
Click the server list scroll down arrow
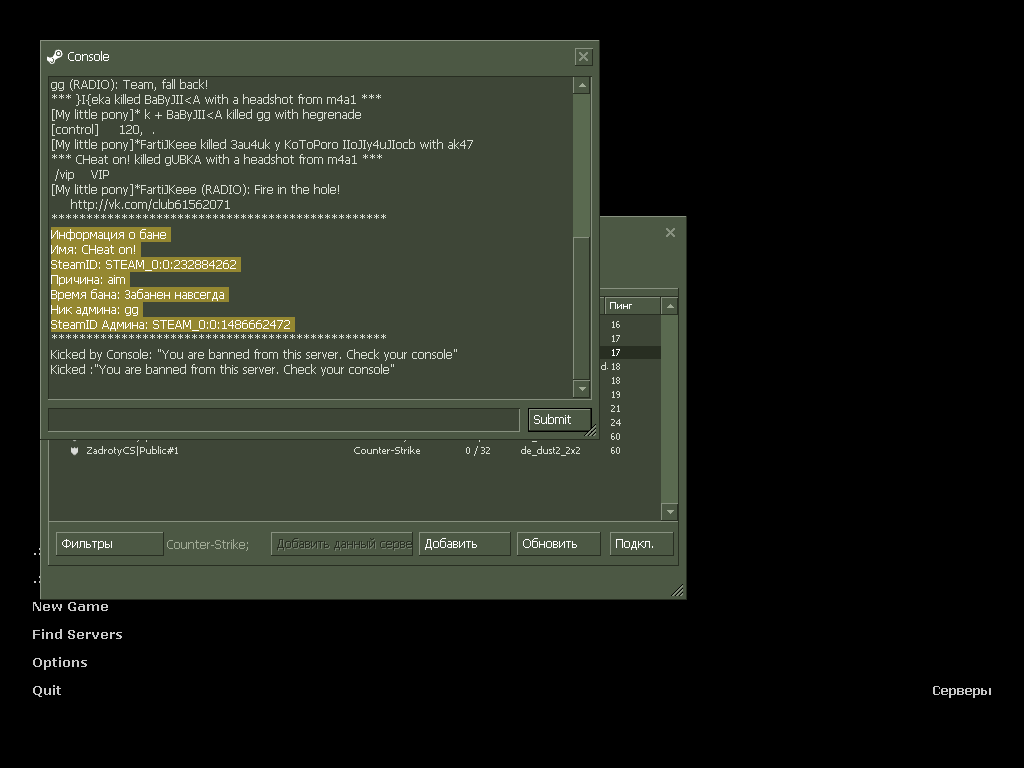point(669,511)
